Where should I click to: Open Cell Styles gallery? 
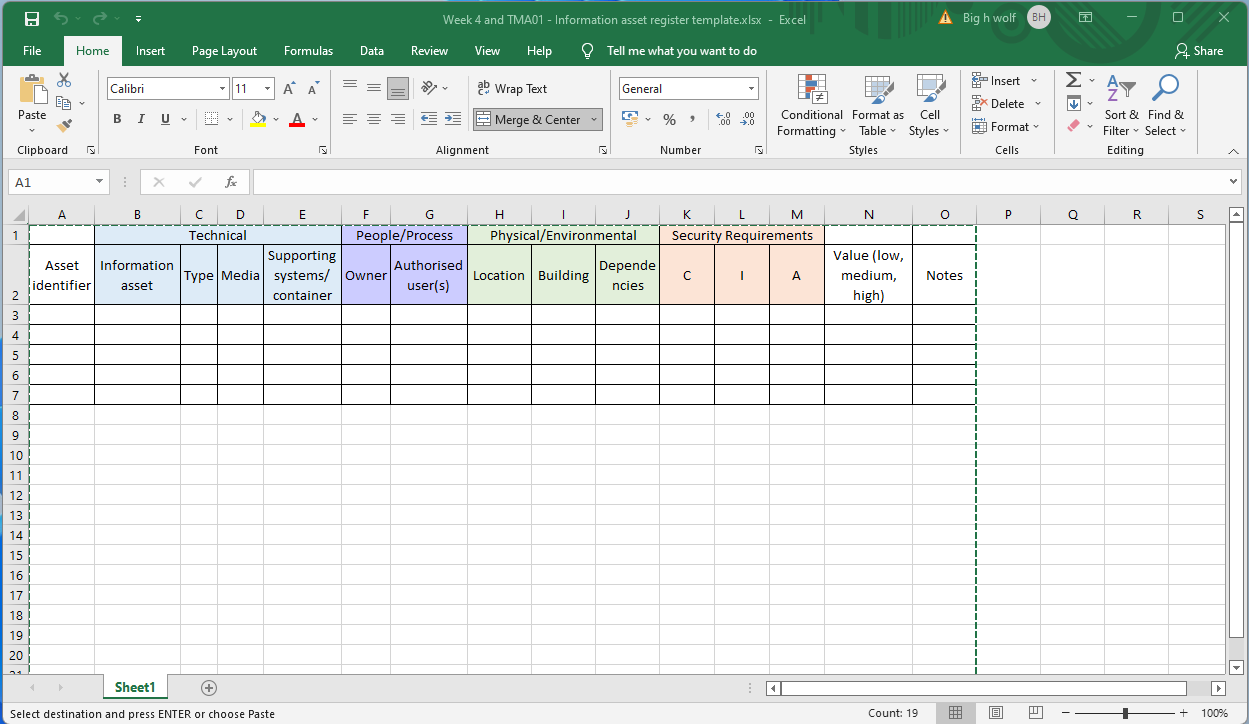click(930, 105)
